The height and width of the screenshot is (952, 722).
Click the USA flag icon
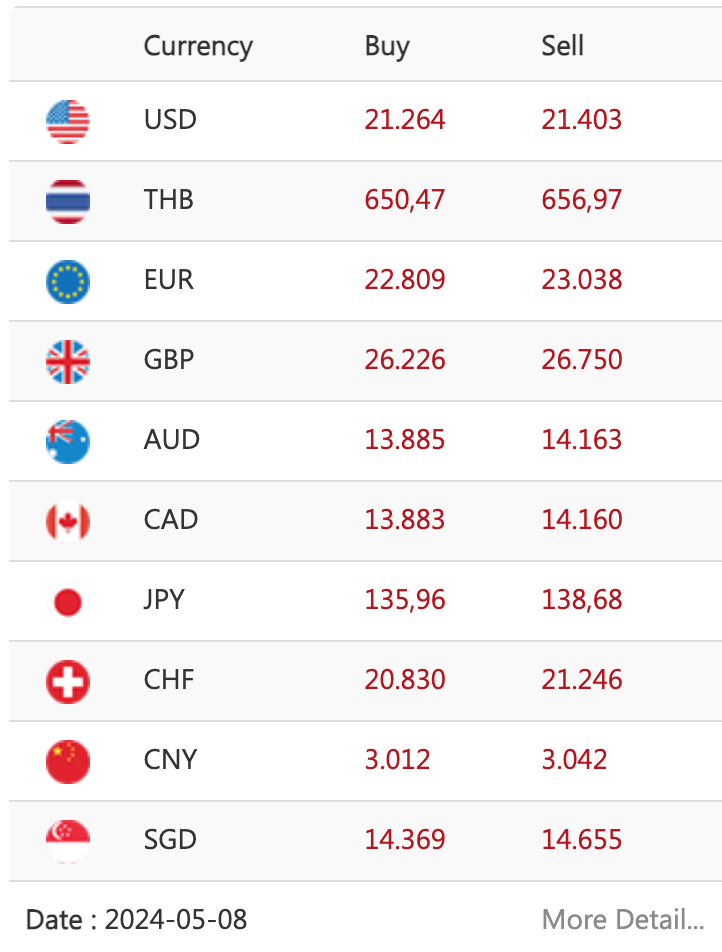coord(67,121)
